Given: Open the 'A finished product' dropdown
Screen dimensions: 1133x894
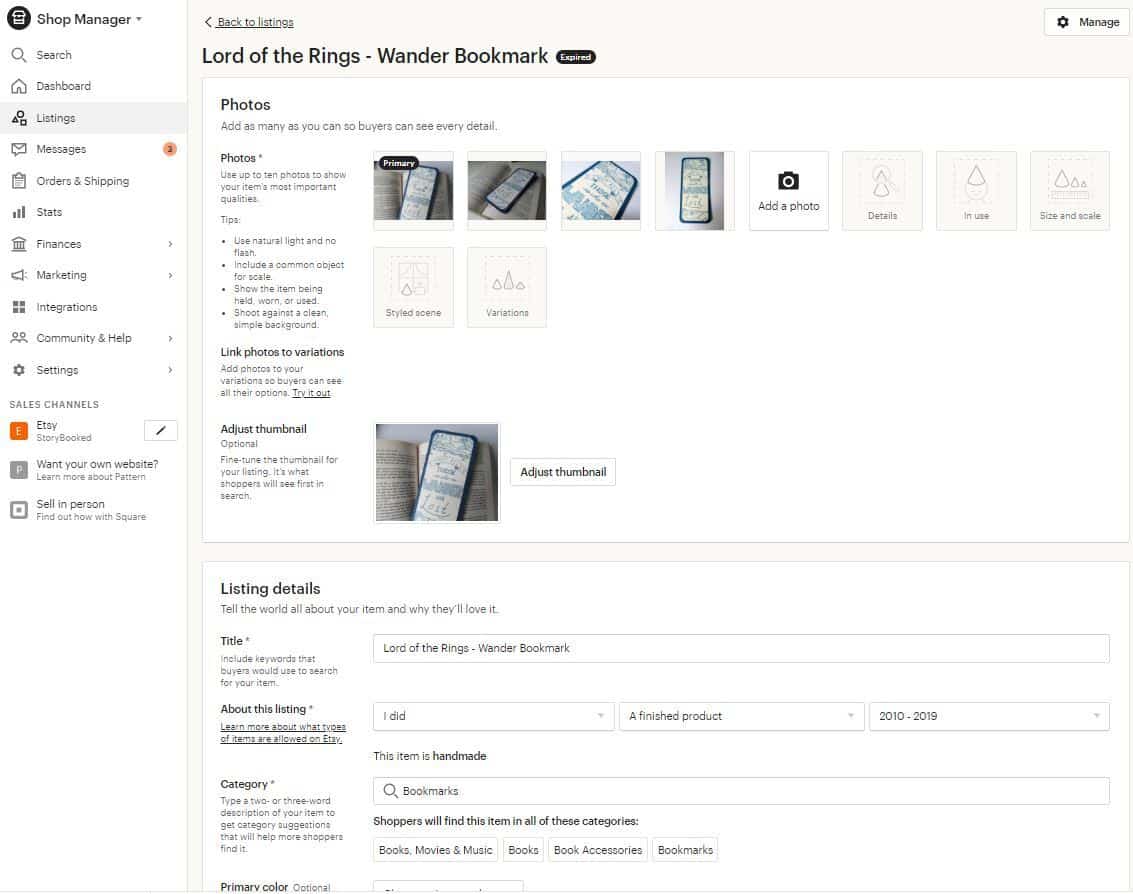Looking at the screenshot, I should point(741,716).
